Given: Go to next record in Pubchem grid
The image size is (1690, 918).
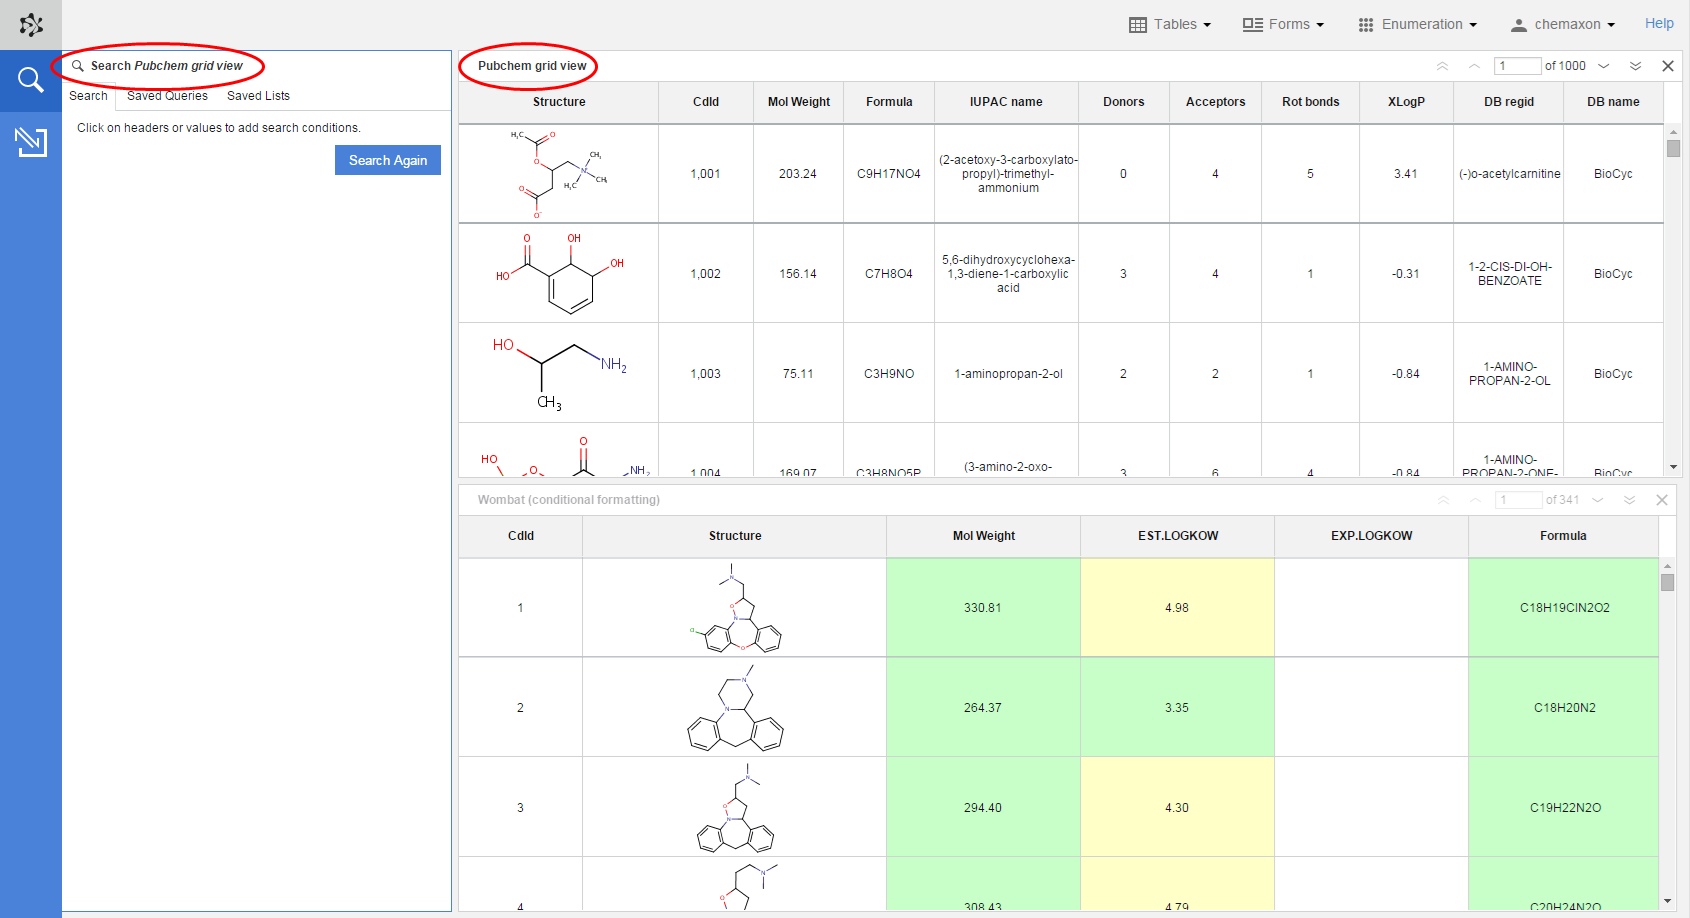Looking at the screenshot, I should click(1604, 66).
